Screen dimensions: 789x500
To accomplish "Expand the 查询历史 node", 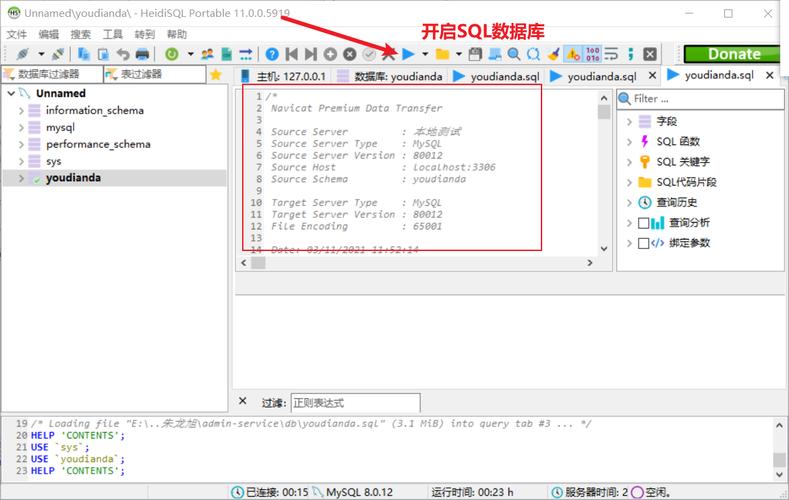I will pos(629,203).
